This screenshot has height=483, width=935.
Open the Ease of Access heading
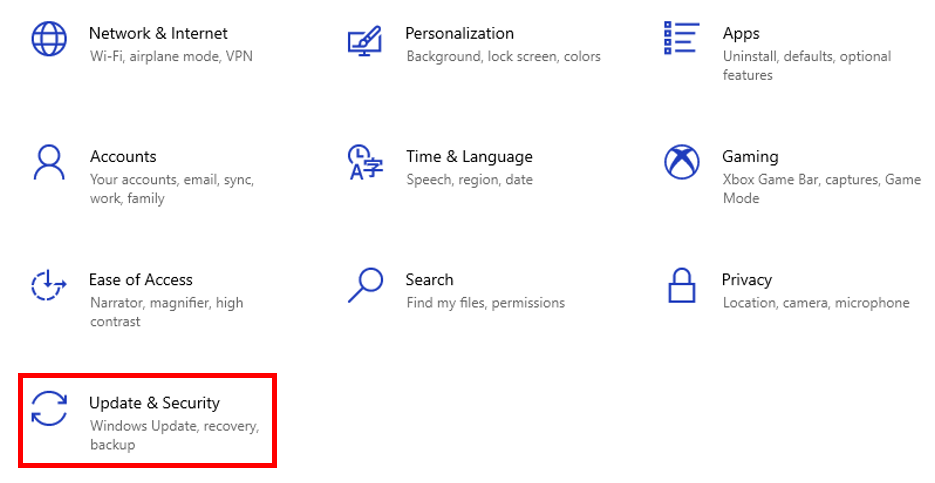pyautogui.click(x=141, y=280)
